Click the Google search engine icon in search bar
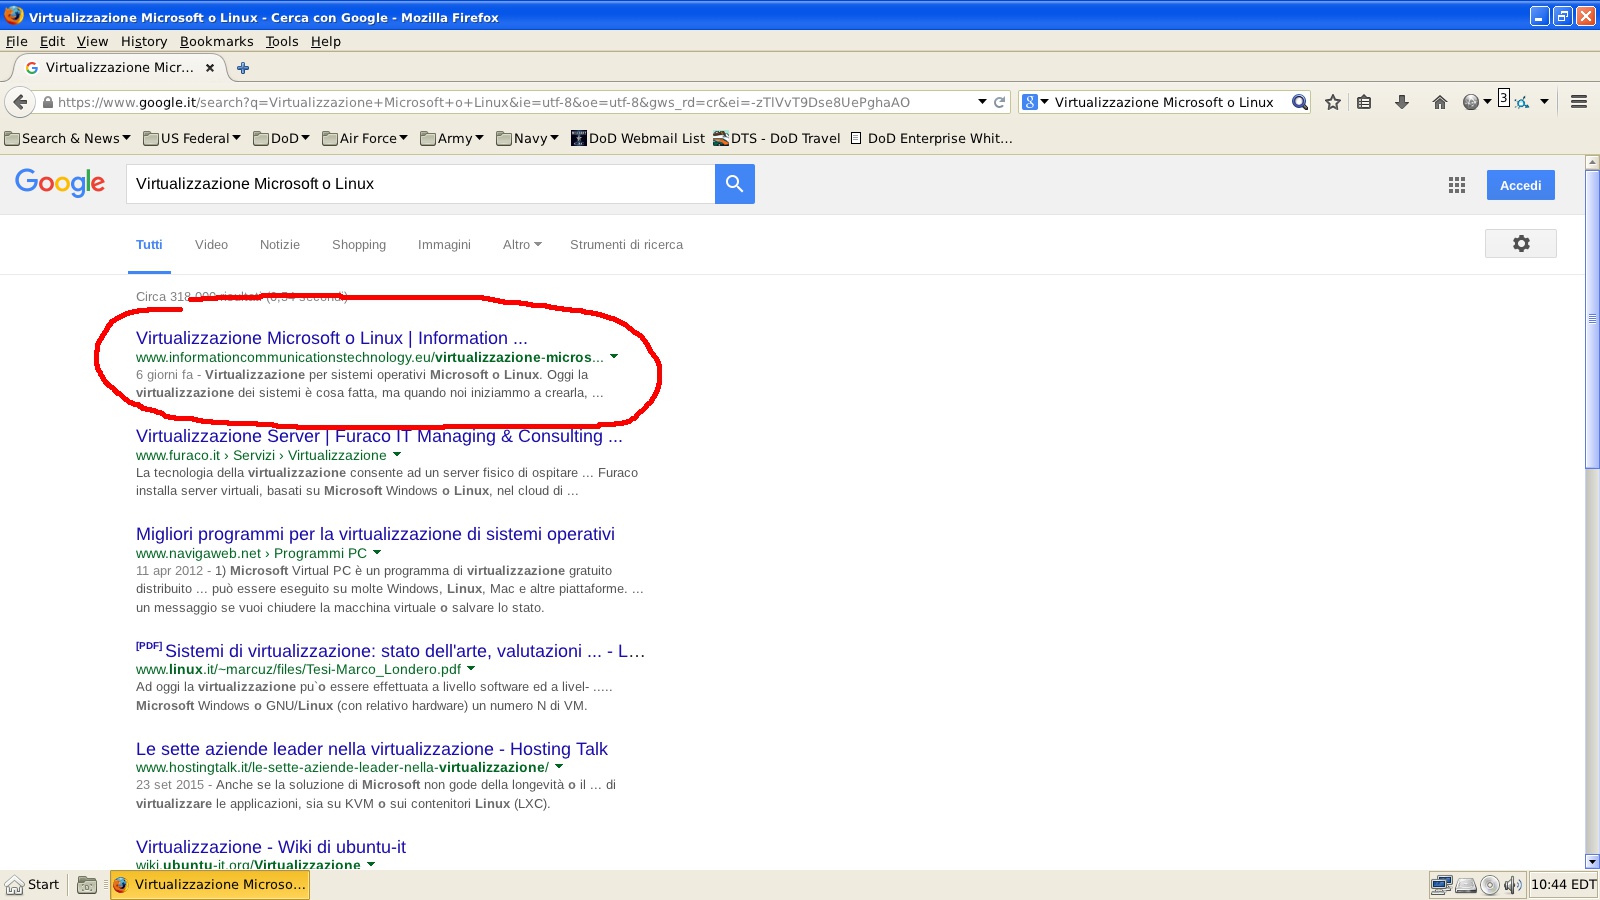The width and height of the screenshot is (1600, 900). (1030, 102)
